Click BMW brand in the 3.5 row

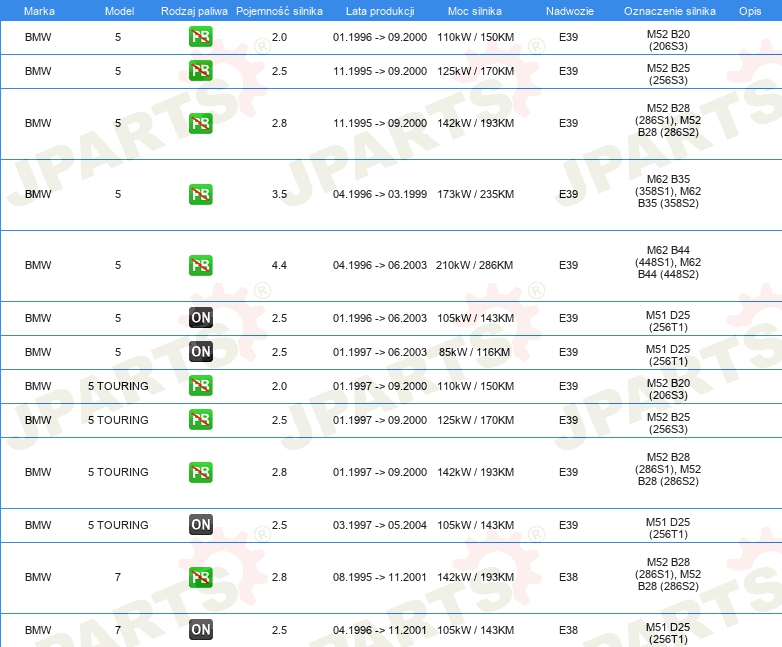pyautogui.click(x=38, y=194)
